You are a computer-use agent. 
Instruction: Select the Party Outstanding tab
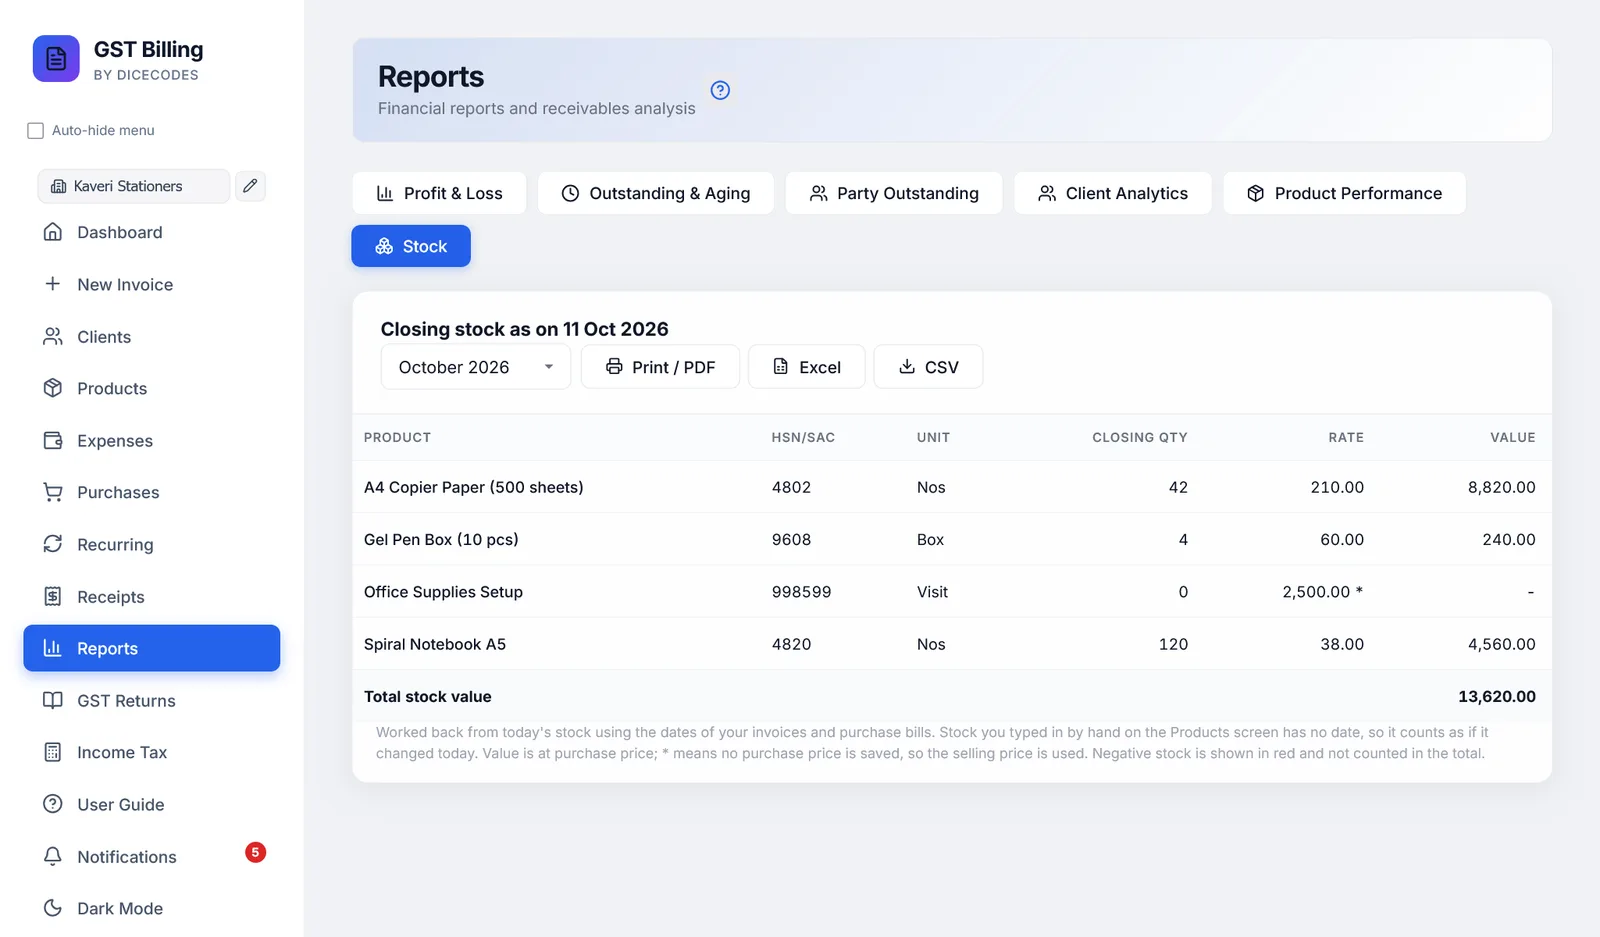tap(894, 193)
